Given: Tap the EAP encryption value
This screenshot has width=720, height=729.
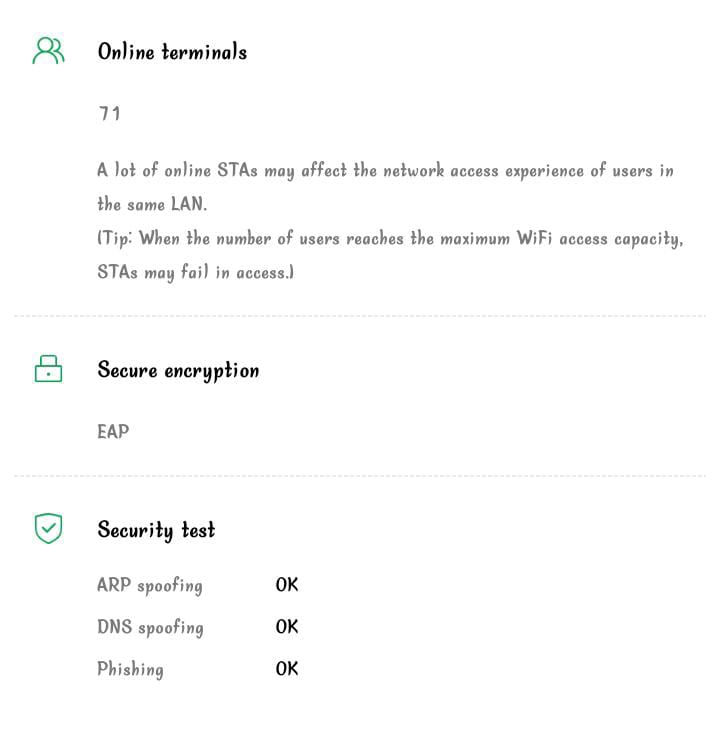Looking at the screenshot, I should coord(113,432).
